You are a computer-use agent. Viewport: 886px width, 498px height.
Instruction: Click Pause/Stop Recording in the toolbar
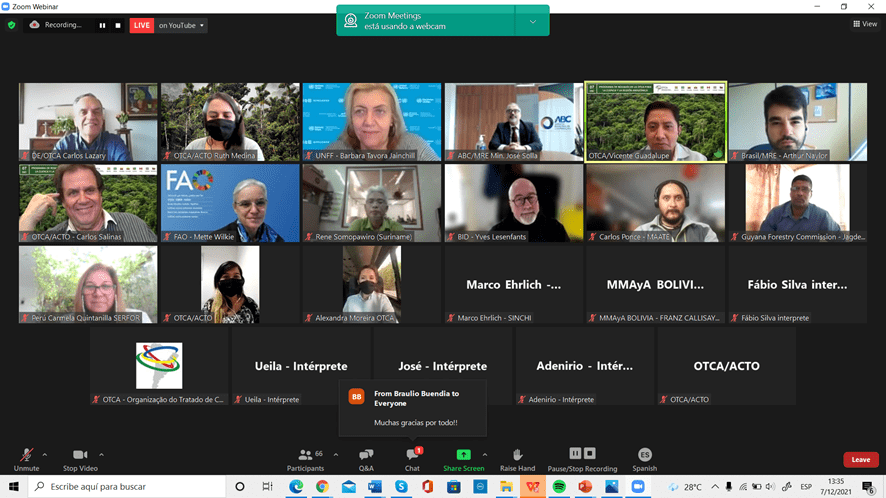click(x=582, y=459)
